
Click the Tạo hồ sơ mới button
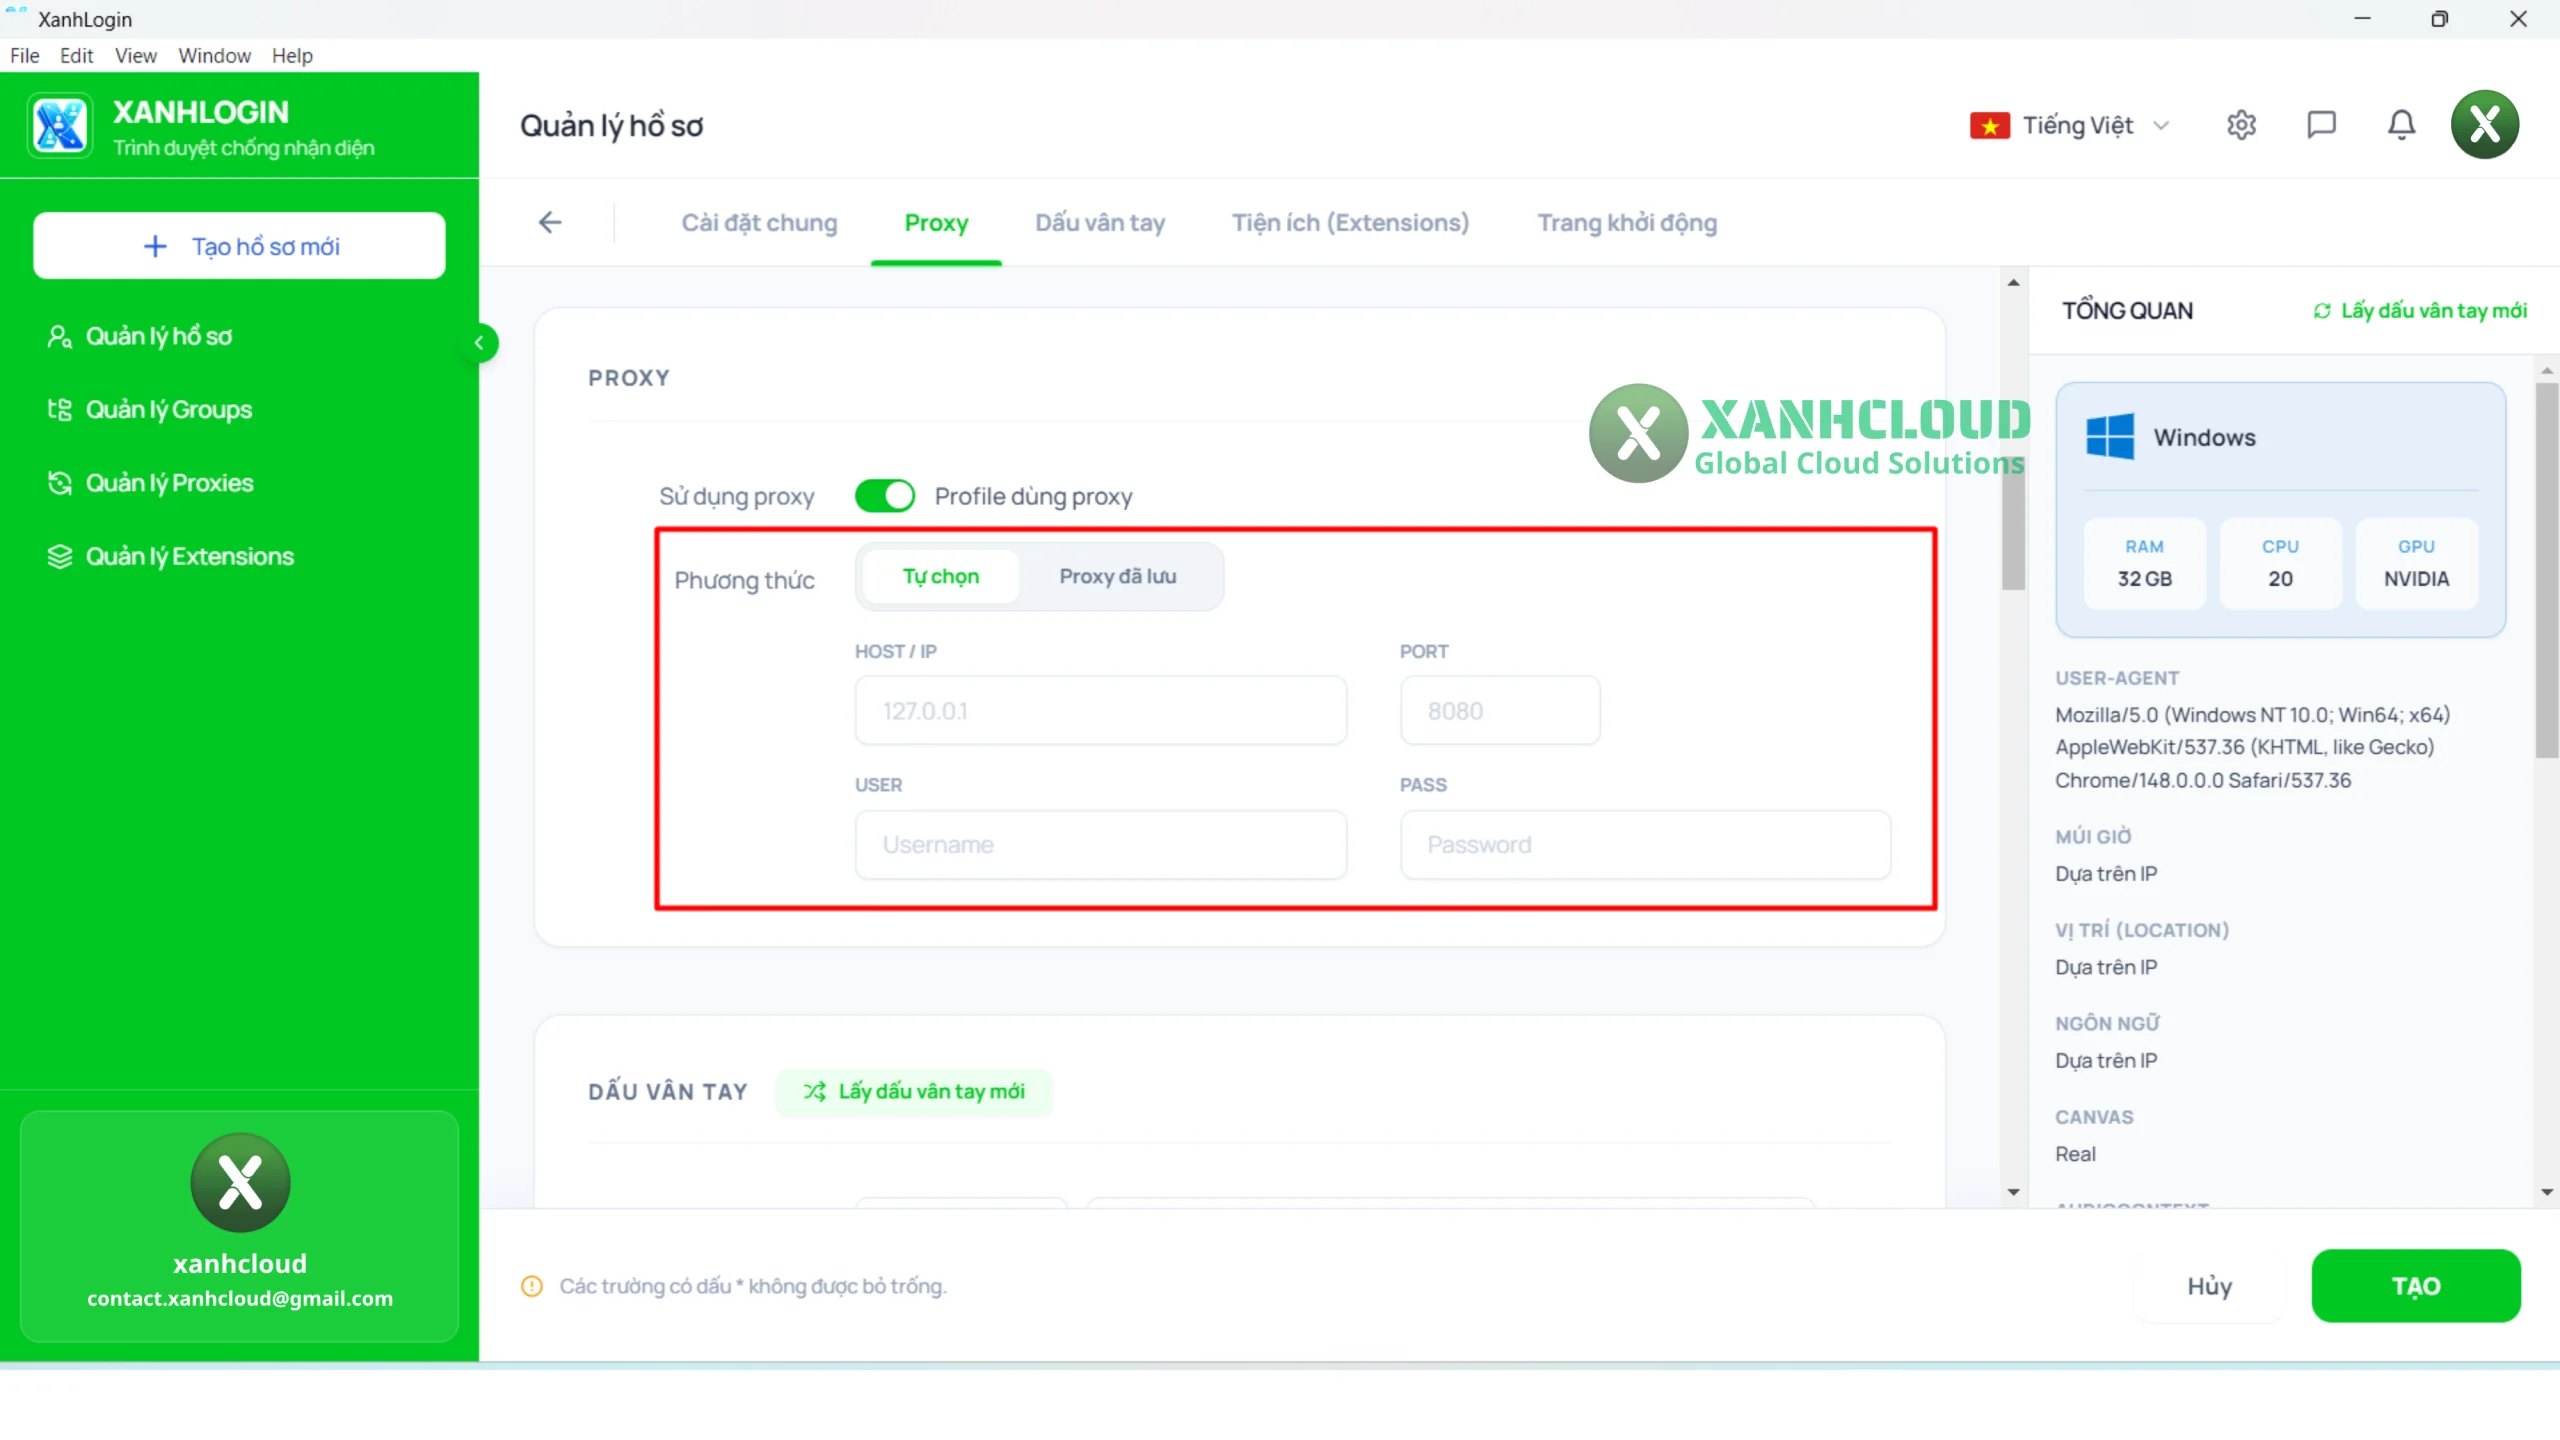point(239,246)
